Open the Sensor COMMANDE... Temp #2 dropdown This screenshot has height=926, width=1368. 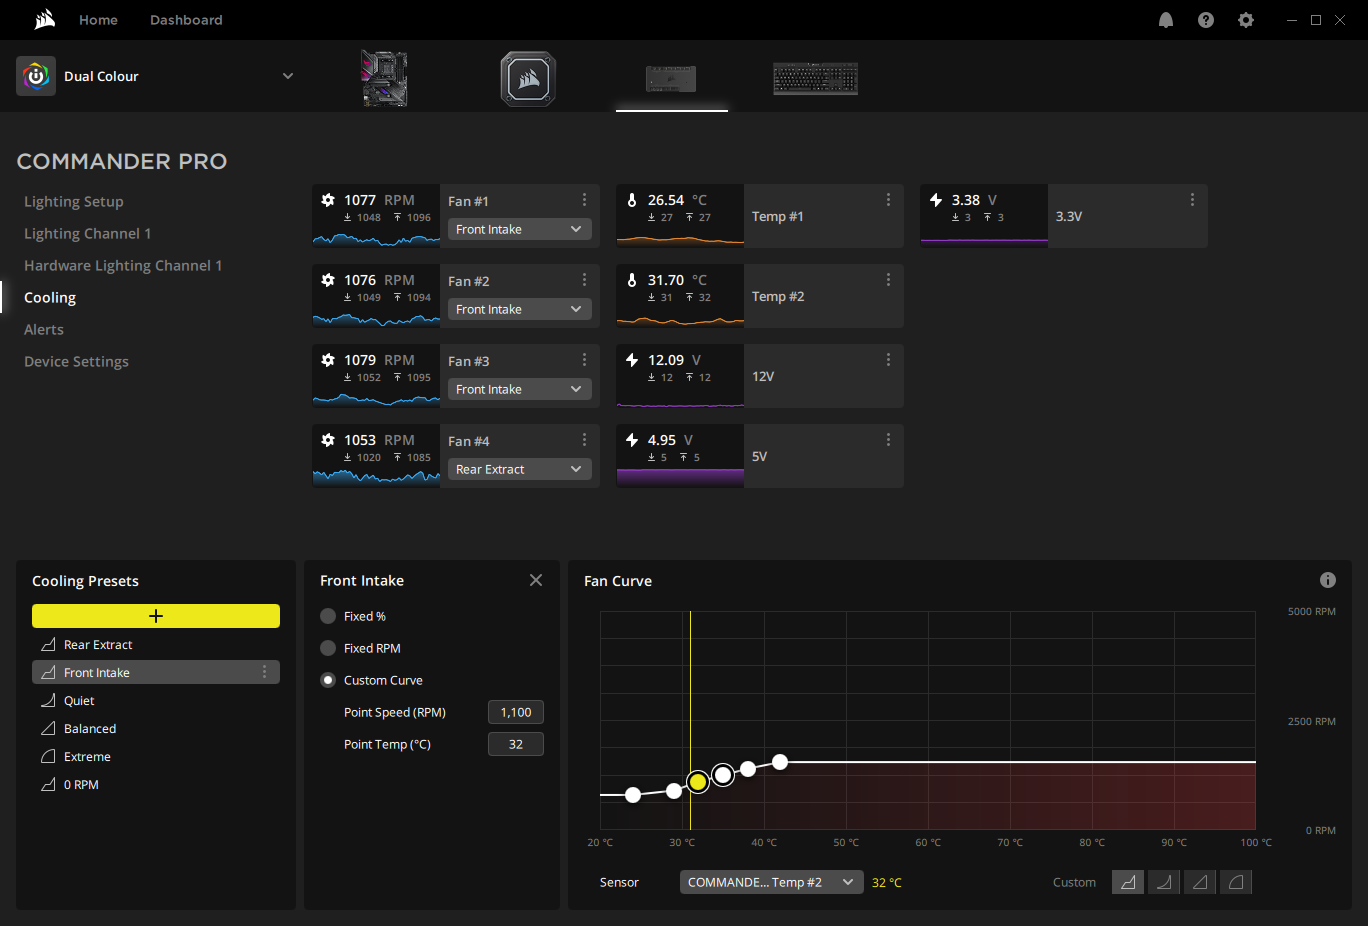pyautogui.click(x=772, y=882)
